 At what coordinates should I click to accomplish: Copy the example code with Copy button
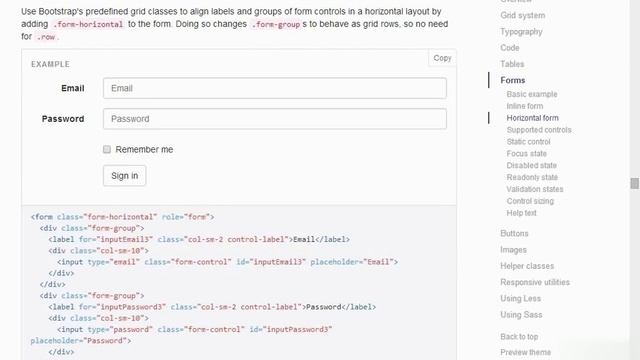pyautogui.click(x=442, y=58)
